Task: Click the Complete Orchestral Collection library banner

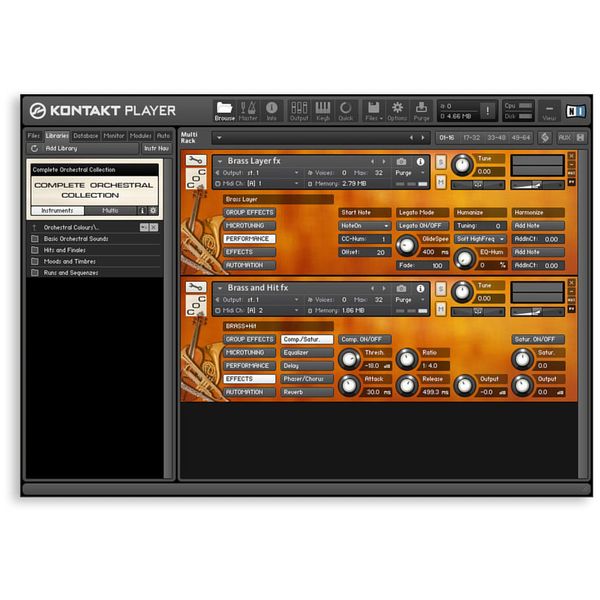Action: (95, 190)
